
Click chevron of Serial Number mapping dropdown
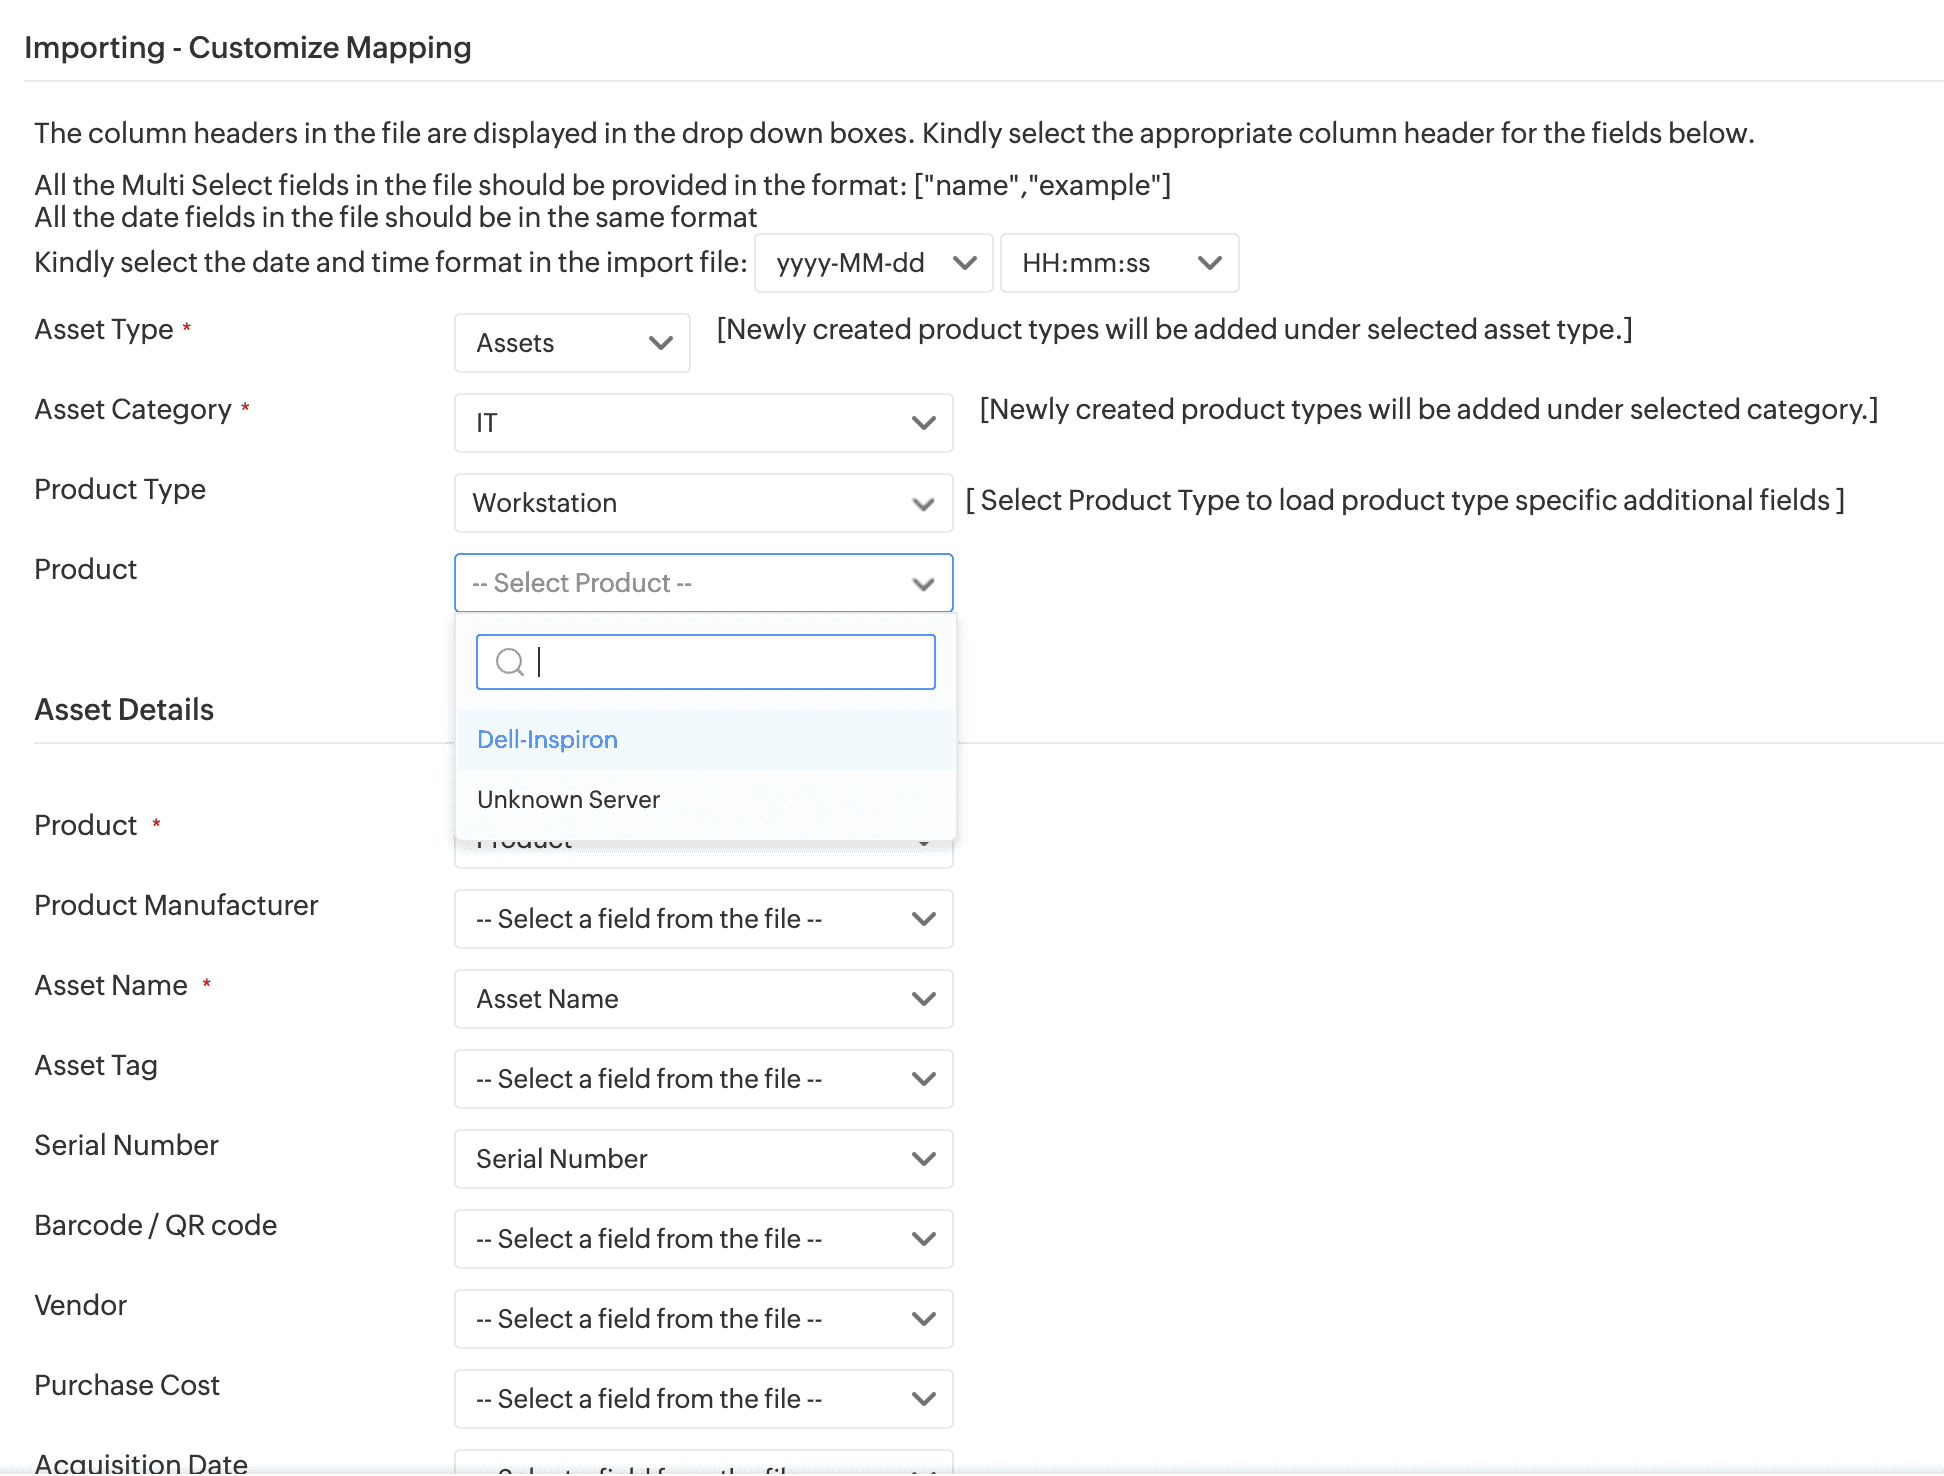click(x=924, y=1159)
